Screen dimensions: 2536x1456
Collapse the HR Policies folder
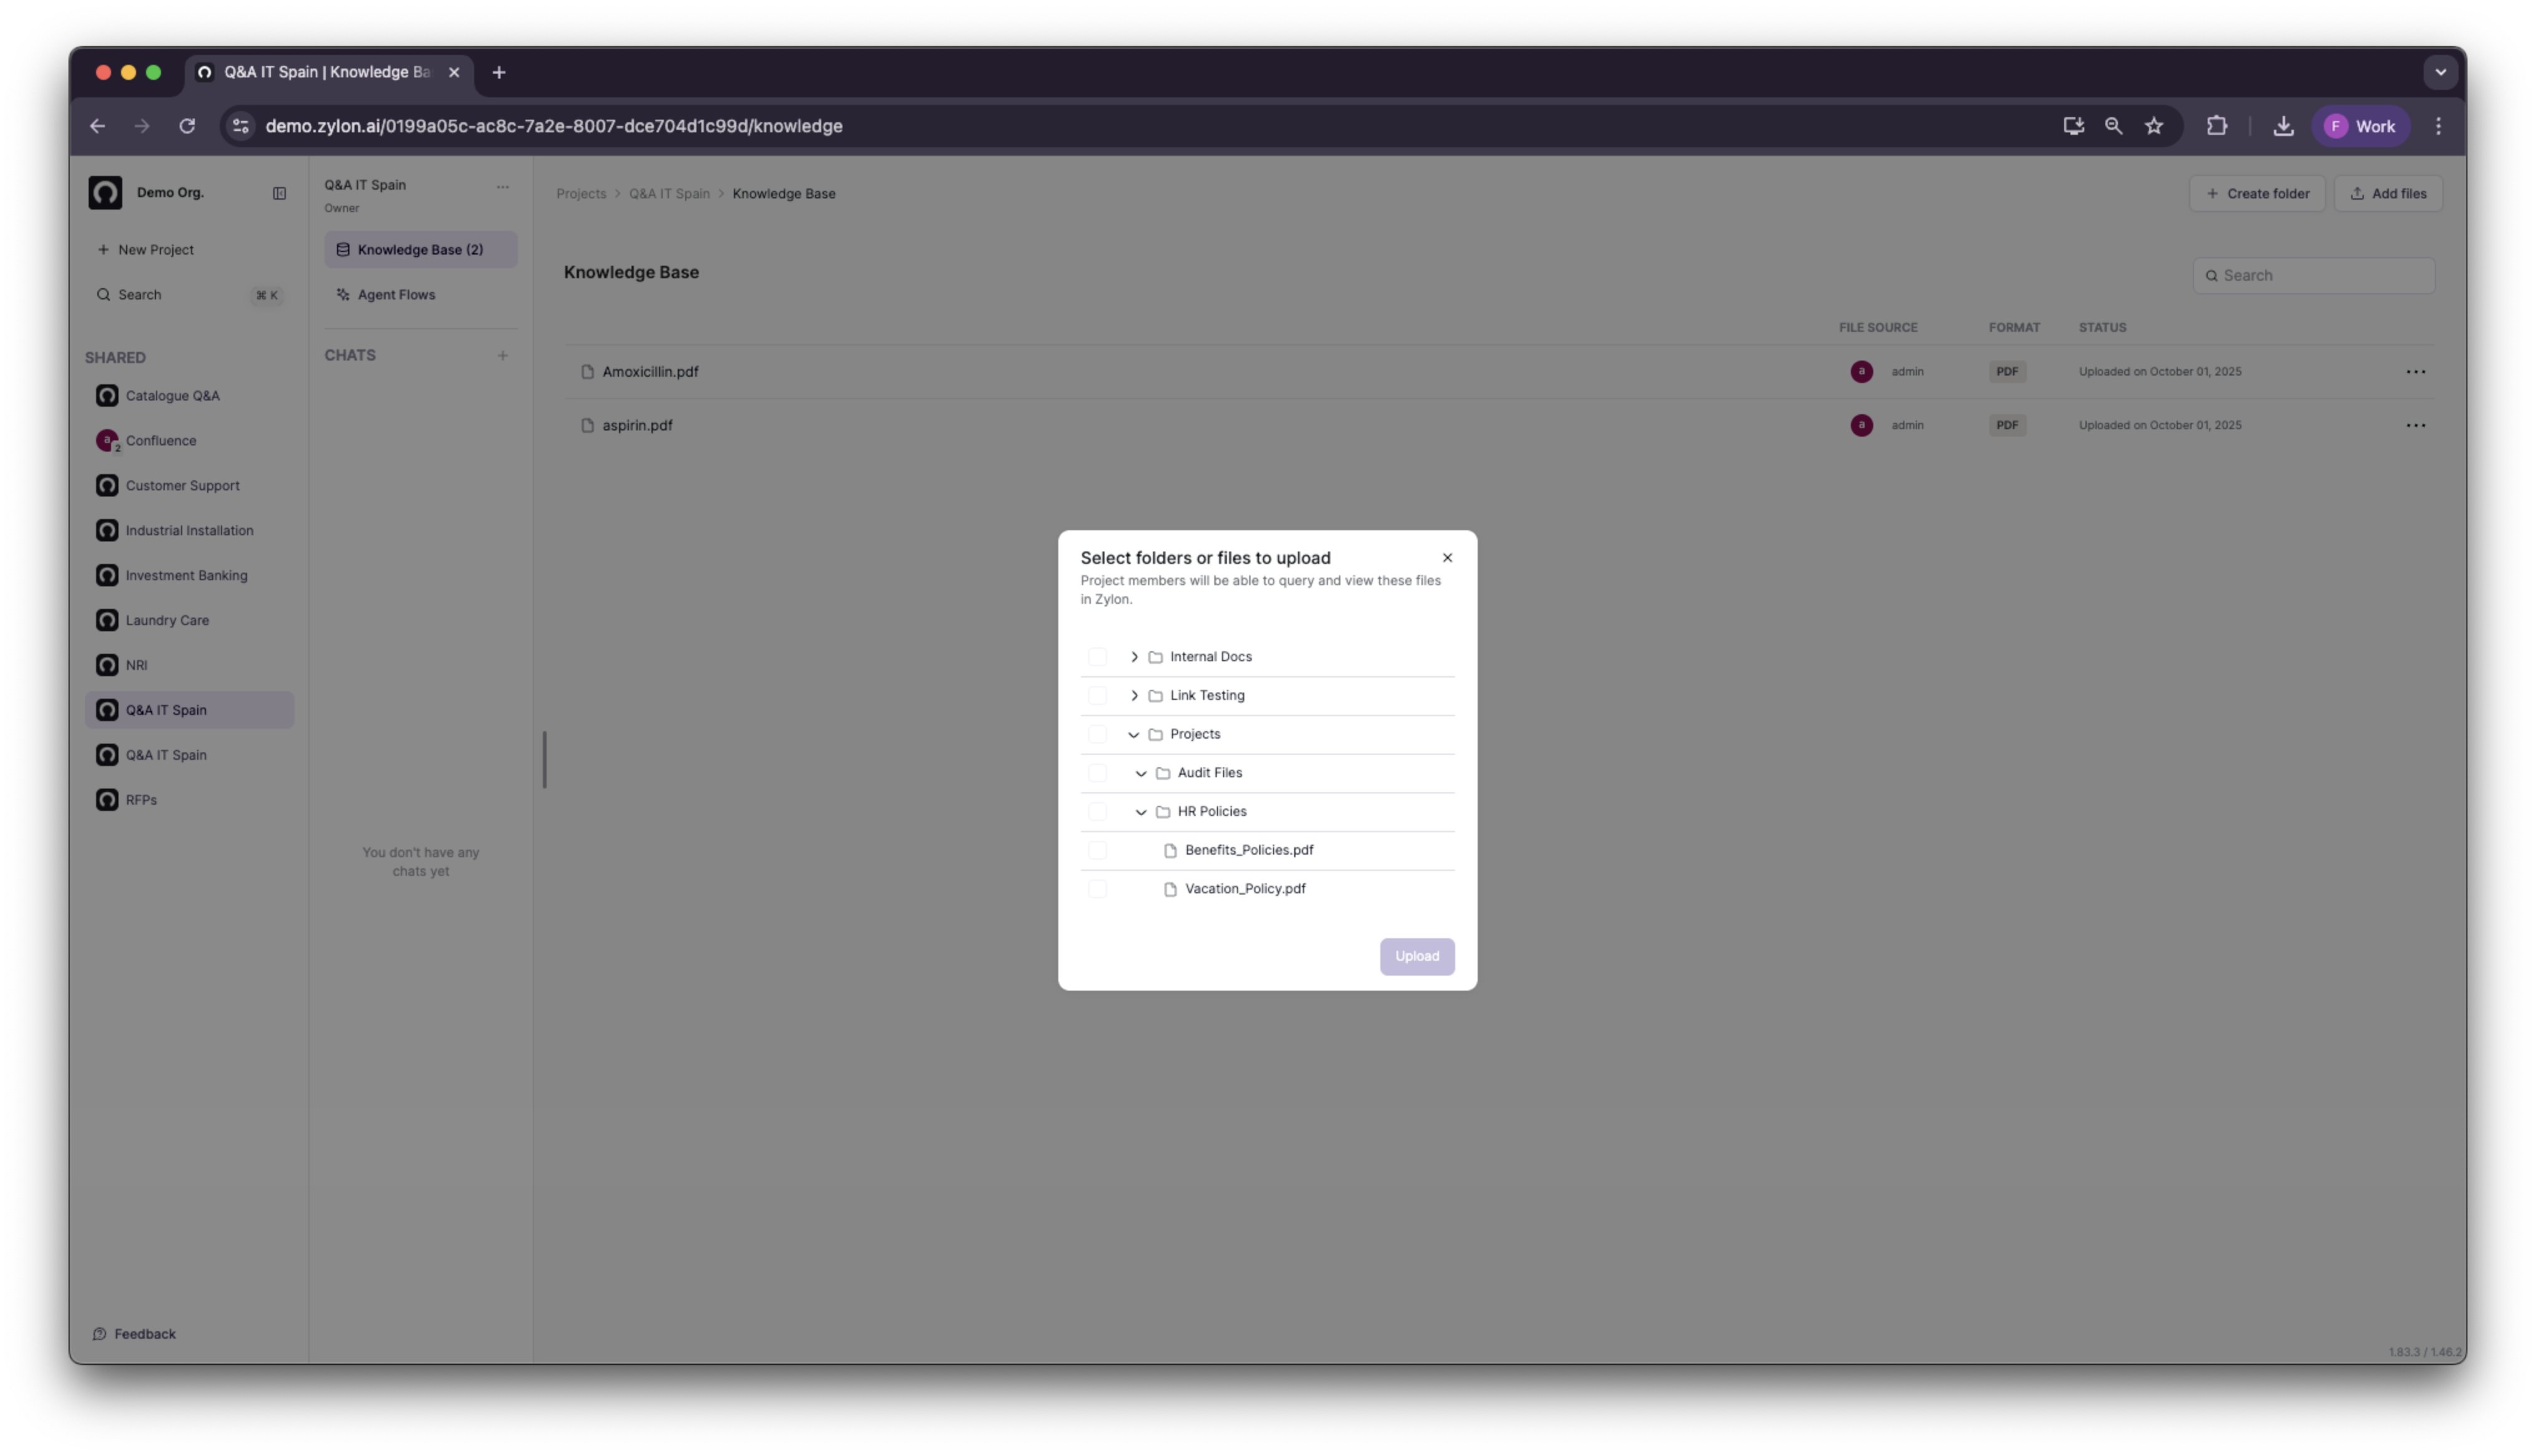click(x=1141, y=812)
